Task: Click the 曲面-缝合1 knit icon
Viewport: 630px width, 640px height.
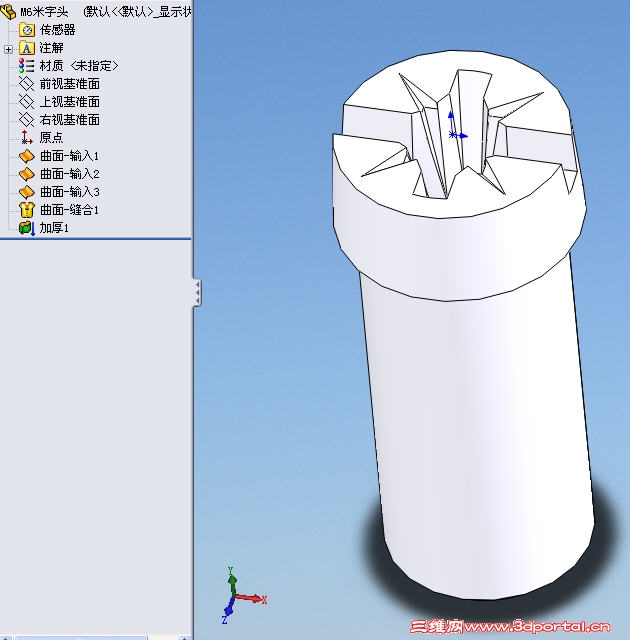Action: coord(27,210)
